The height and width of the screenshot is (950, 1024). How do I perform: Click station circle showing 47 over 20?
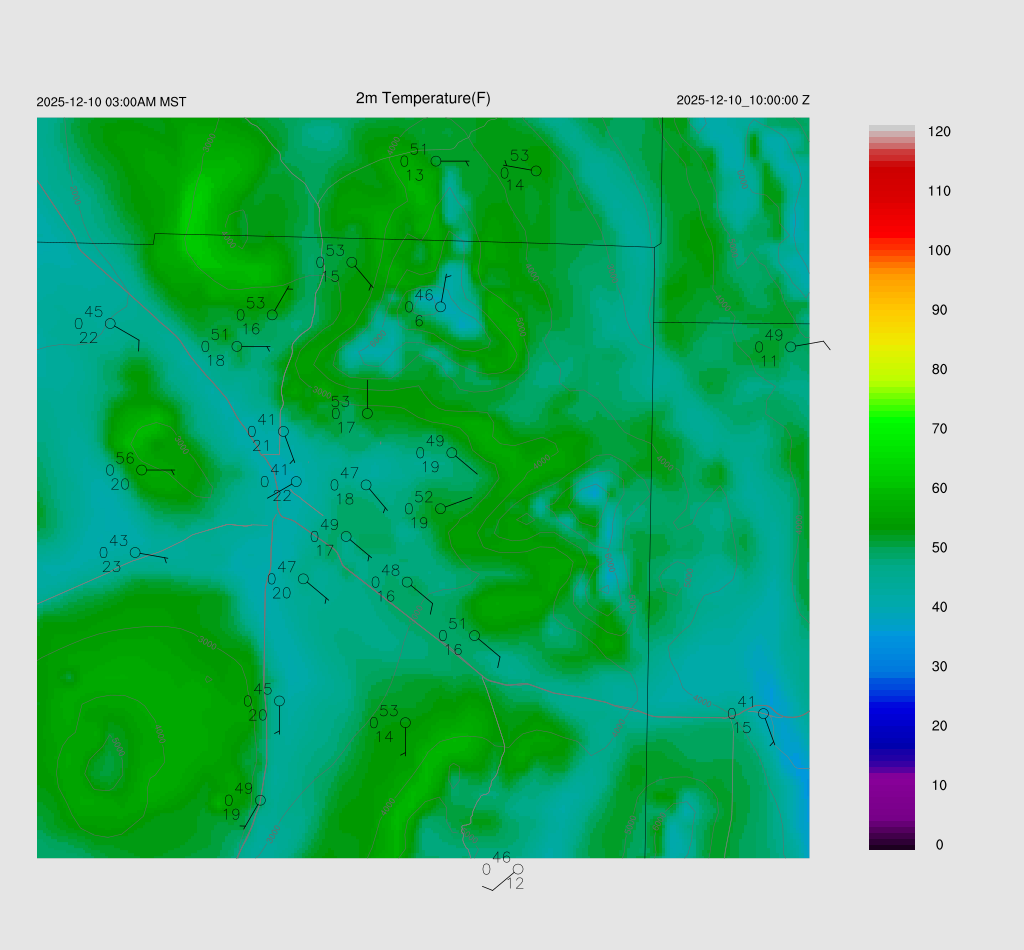[x=303, y=578]
